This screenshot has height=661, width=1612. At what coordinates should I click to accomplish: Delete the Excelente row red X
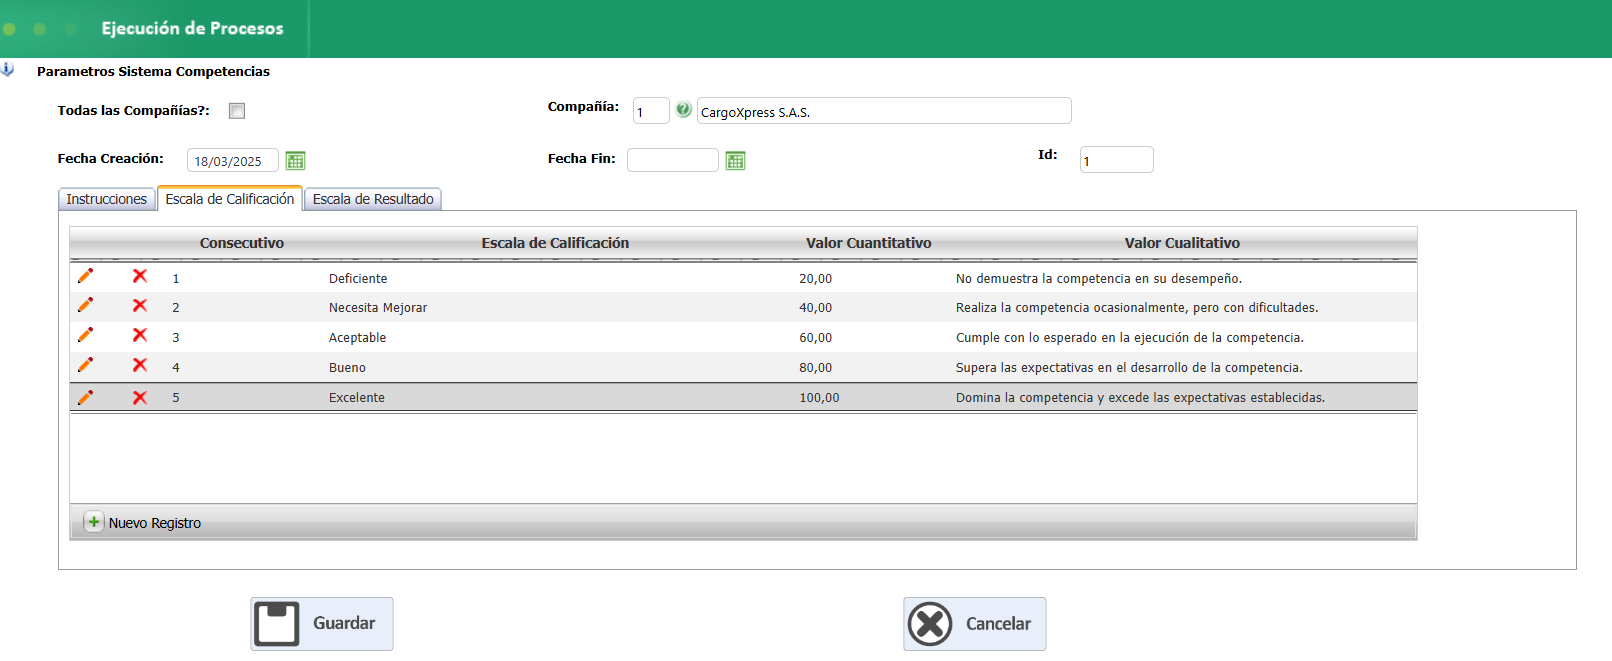click(x=140, y=398)
